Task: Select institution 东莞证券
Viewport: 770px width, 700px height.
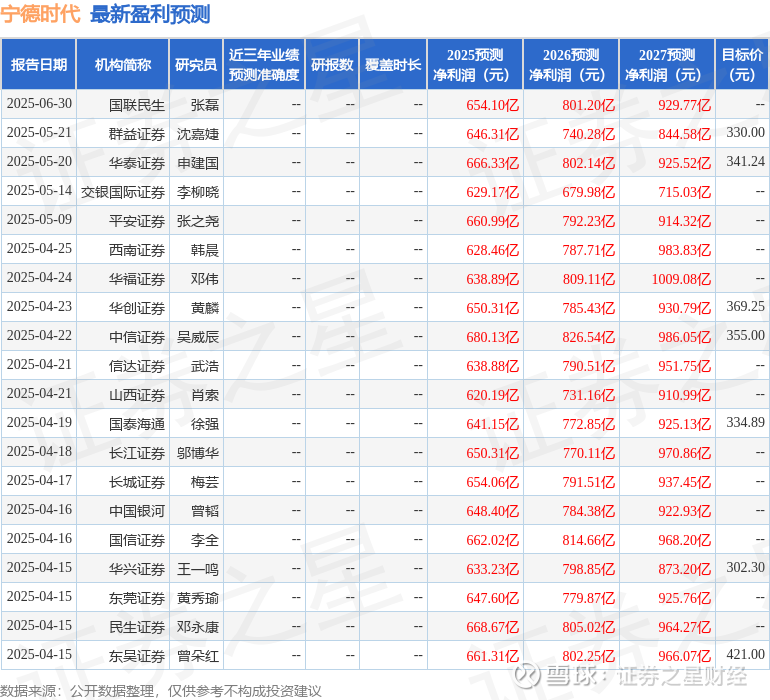Action: click(137, 598)
